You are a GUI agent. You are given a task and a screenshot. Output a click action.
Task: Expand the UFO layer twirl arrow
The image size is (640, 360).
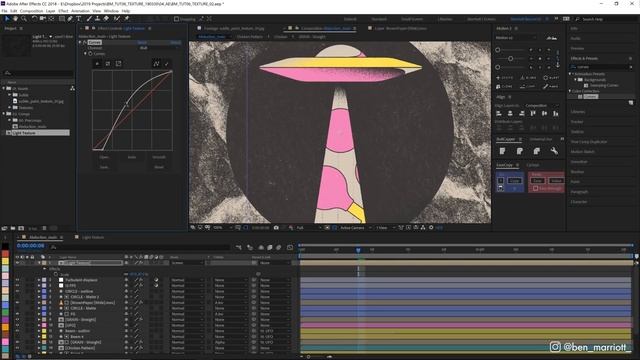39,325
